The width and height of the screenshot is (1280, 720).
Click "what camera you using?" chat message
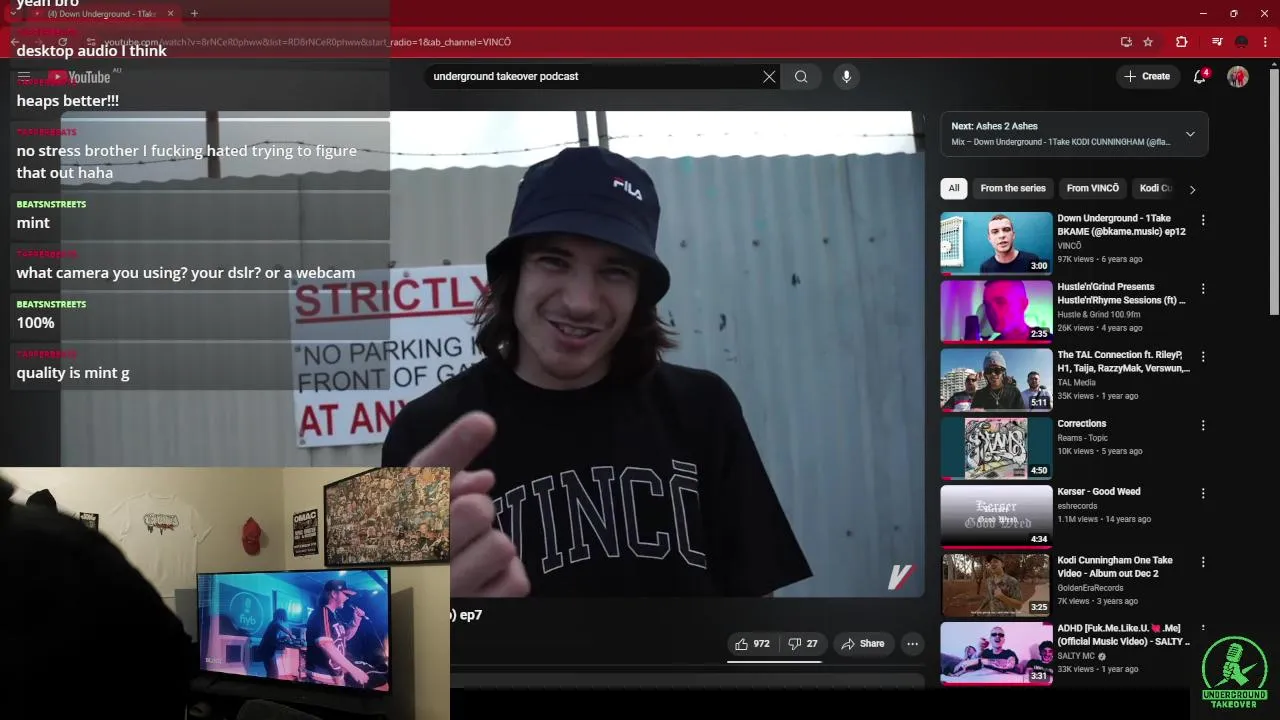[x=186, y=273]
